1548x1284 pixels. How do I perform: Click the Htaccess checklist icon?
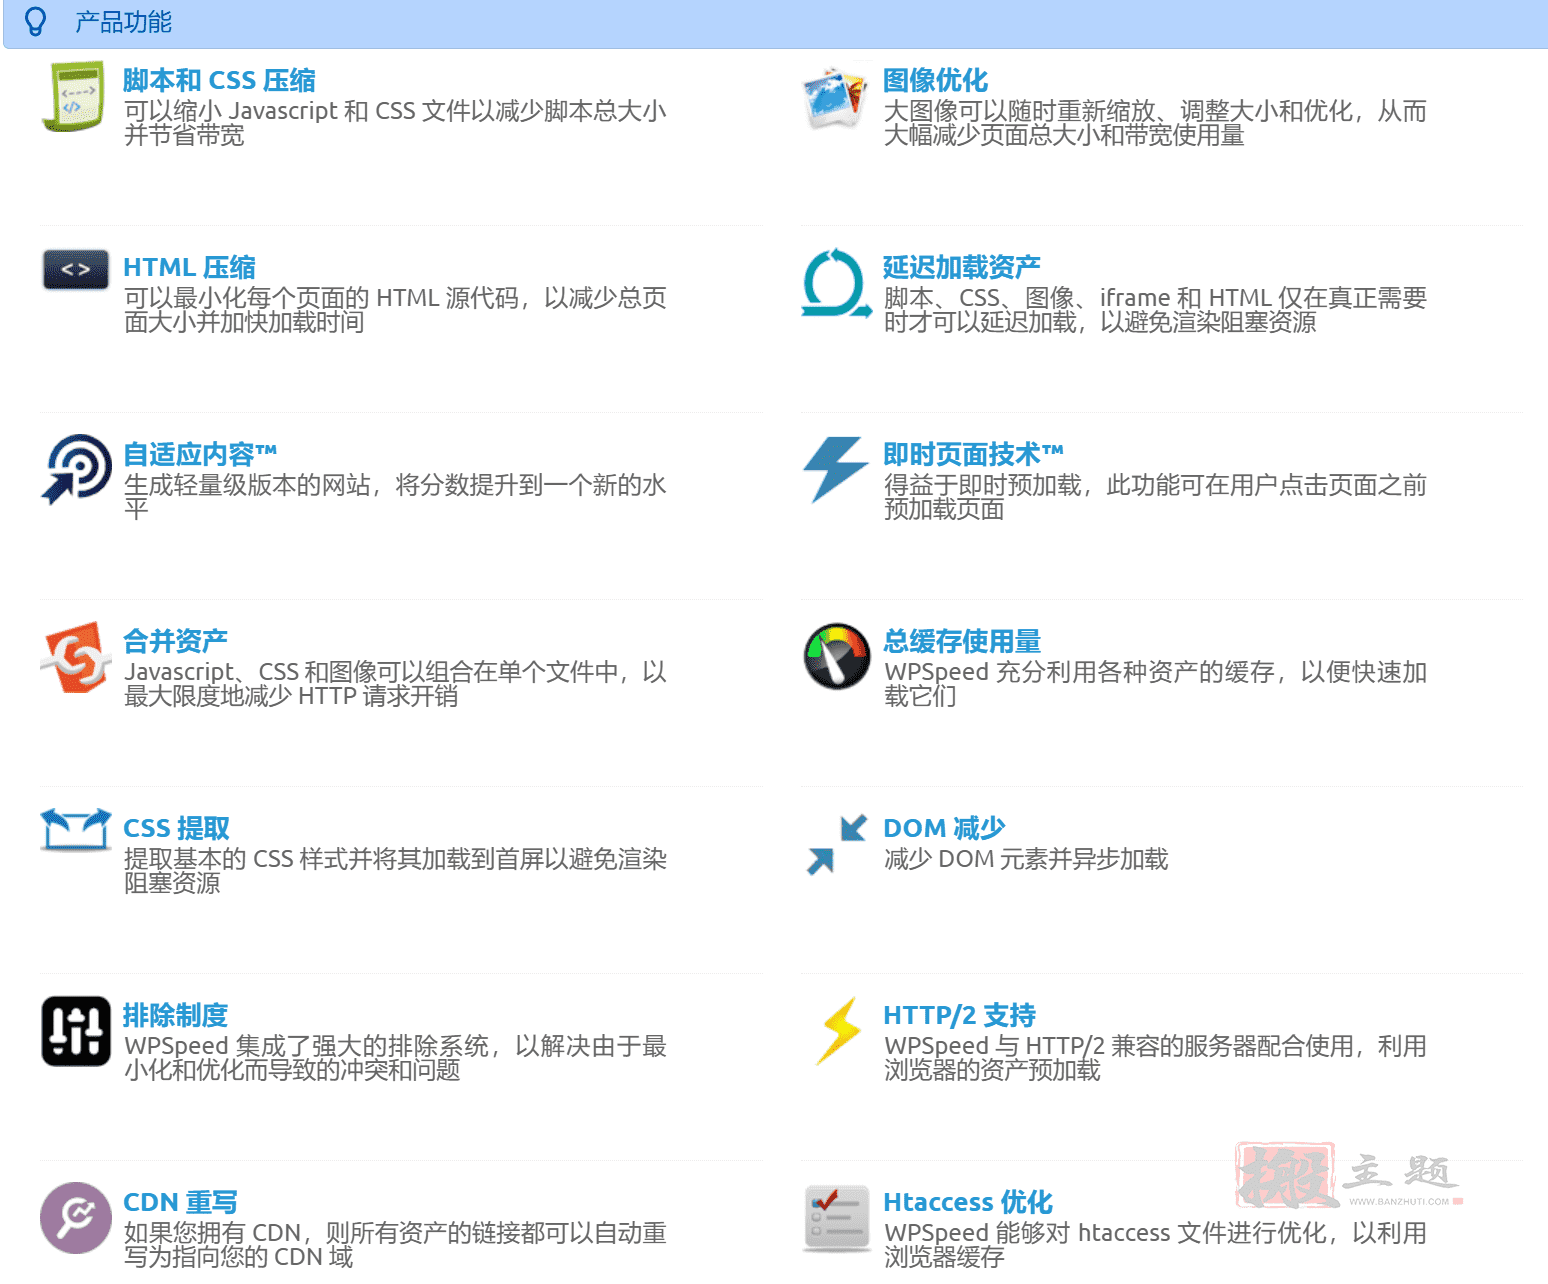click(x=837, y=1218)
